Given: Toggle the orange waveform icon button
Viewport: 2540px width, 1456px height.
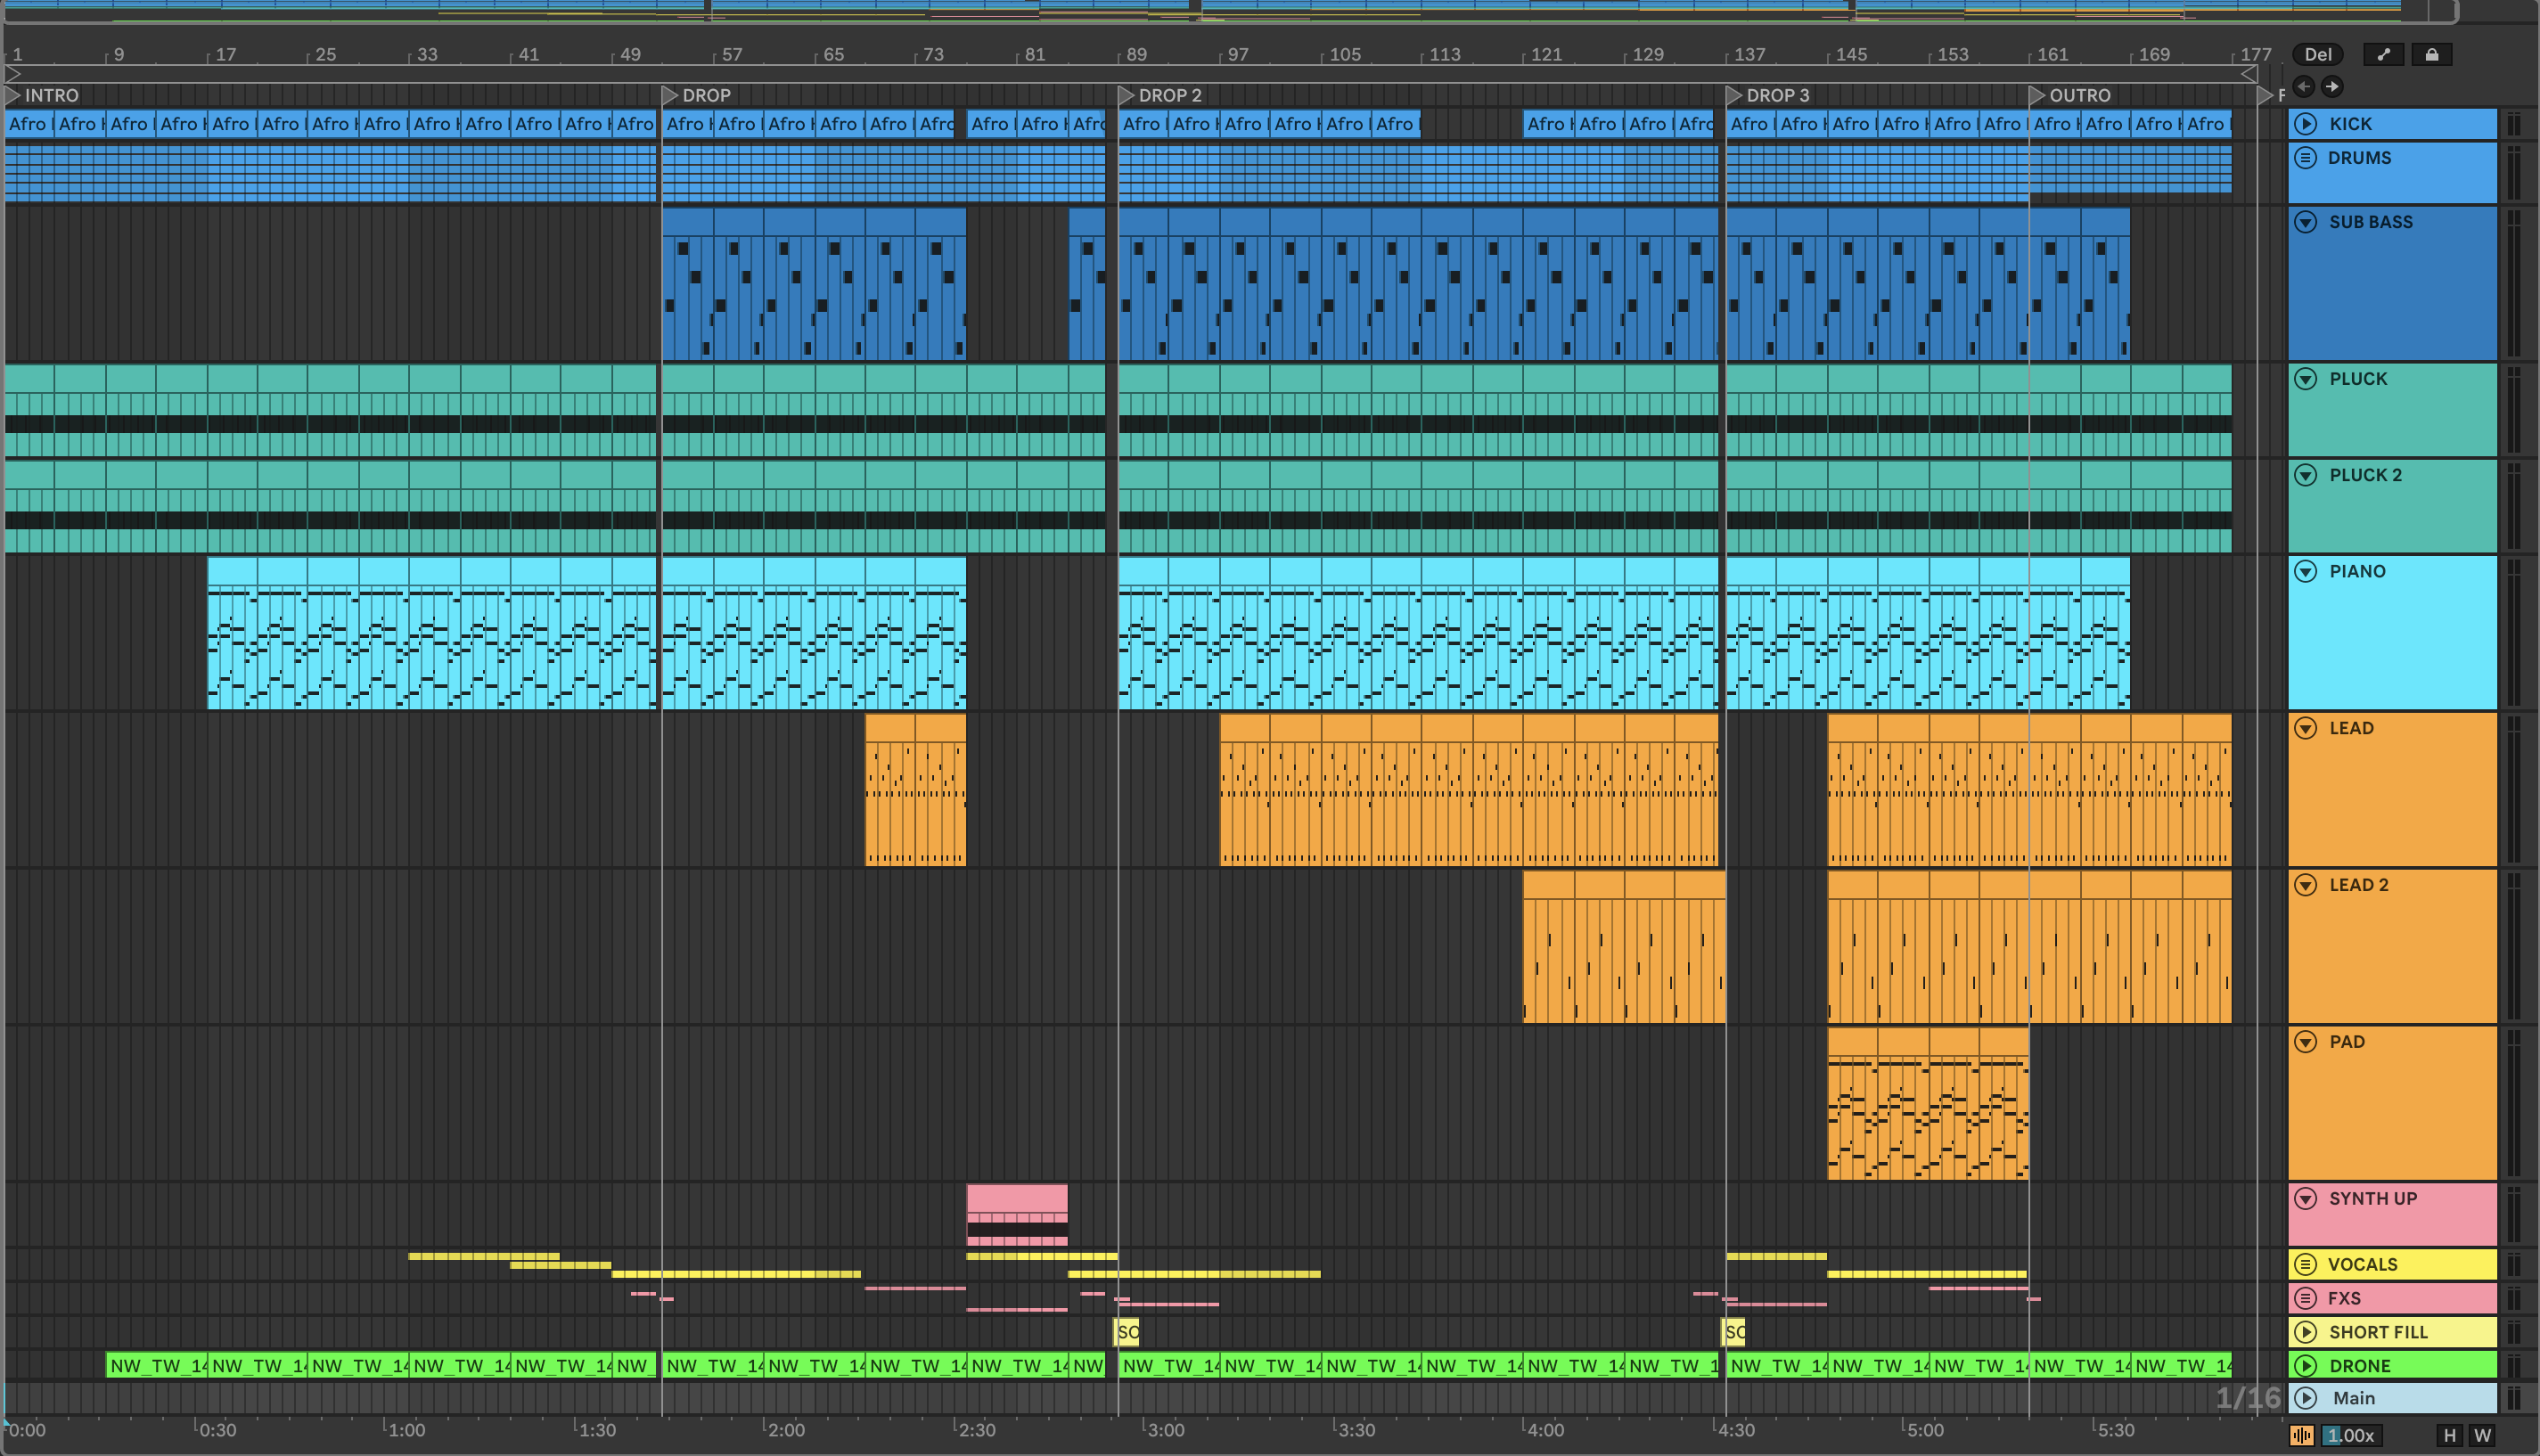Looking at the screenshot, I should (2302, 1435).
